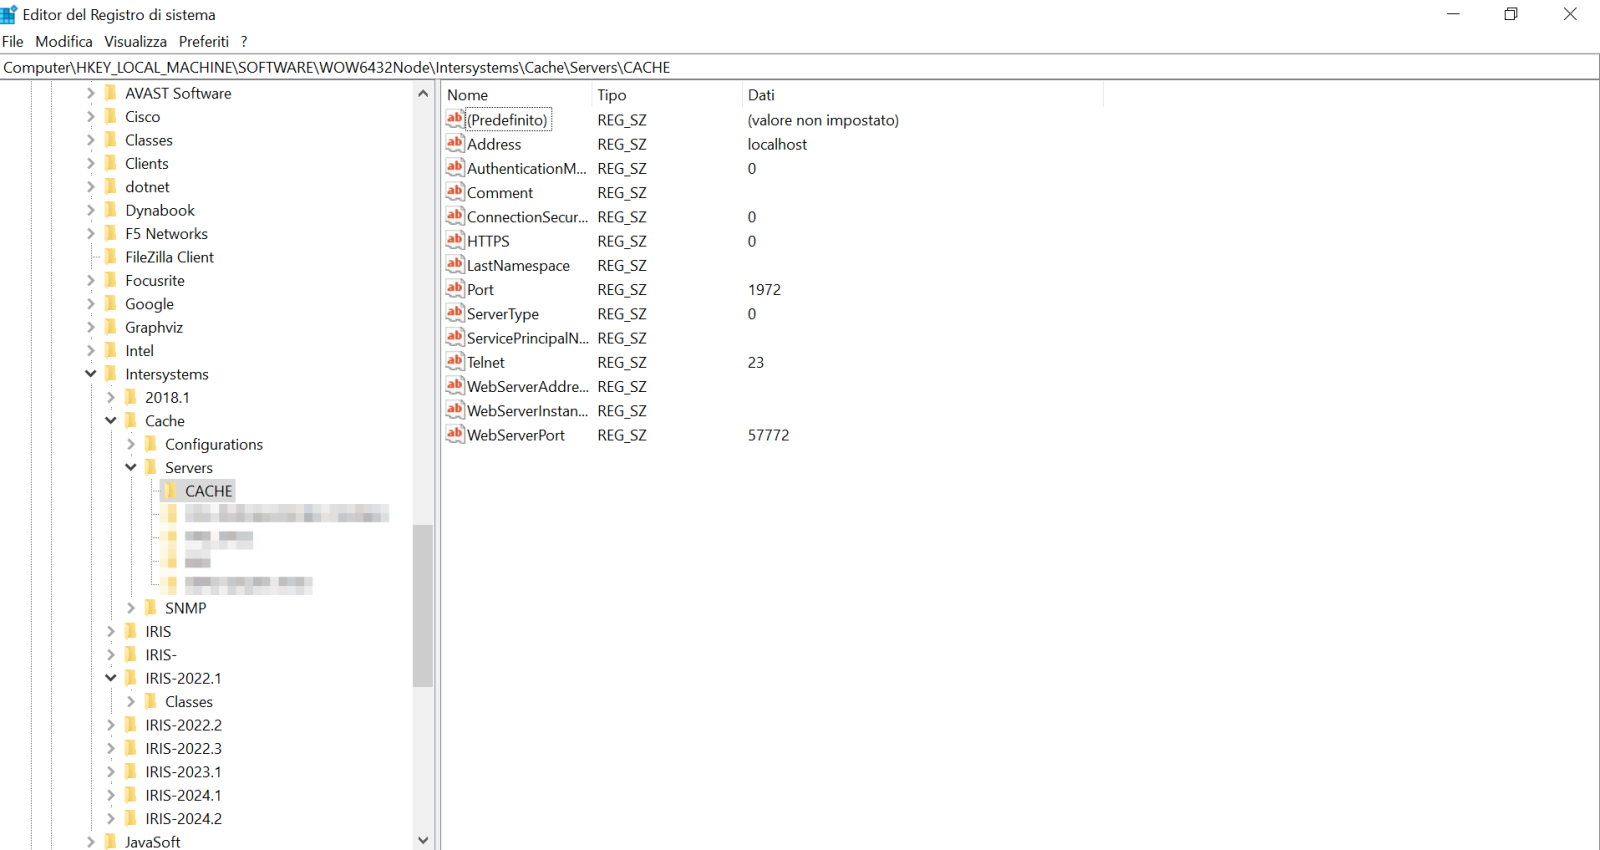Expand the Configurations key
This screenshot has width=1600, height=850.
(131, 444)
